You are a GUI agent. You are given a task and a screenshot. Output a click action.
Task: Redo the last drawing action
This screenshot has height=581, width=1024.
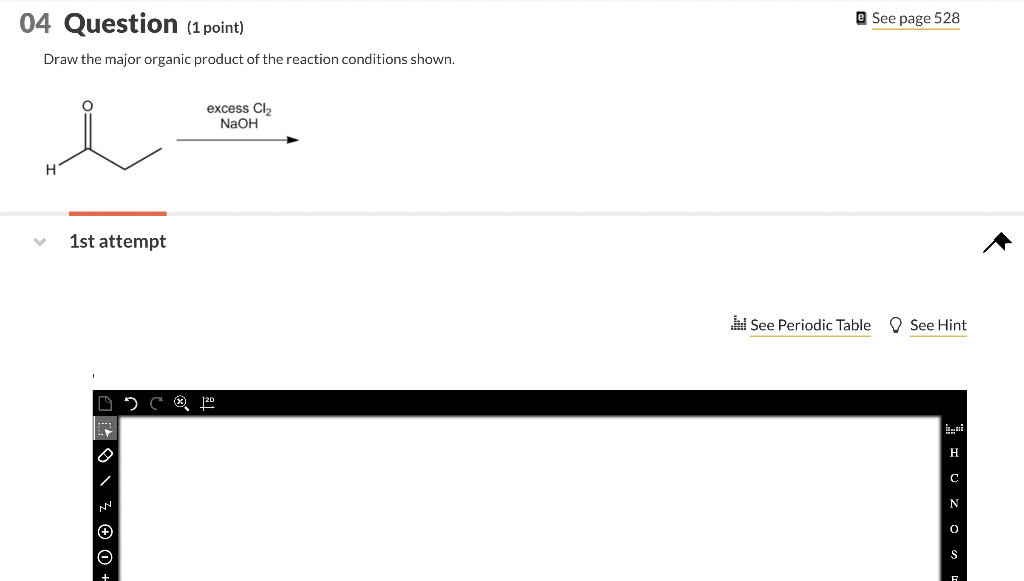tap(155, 402)
